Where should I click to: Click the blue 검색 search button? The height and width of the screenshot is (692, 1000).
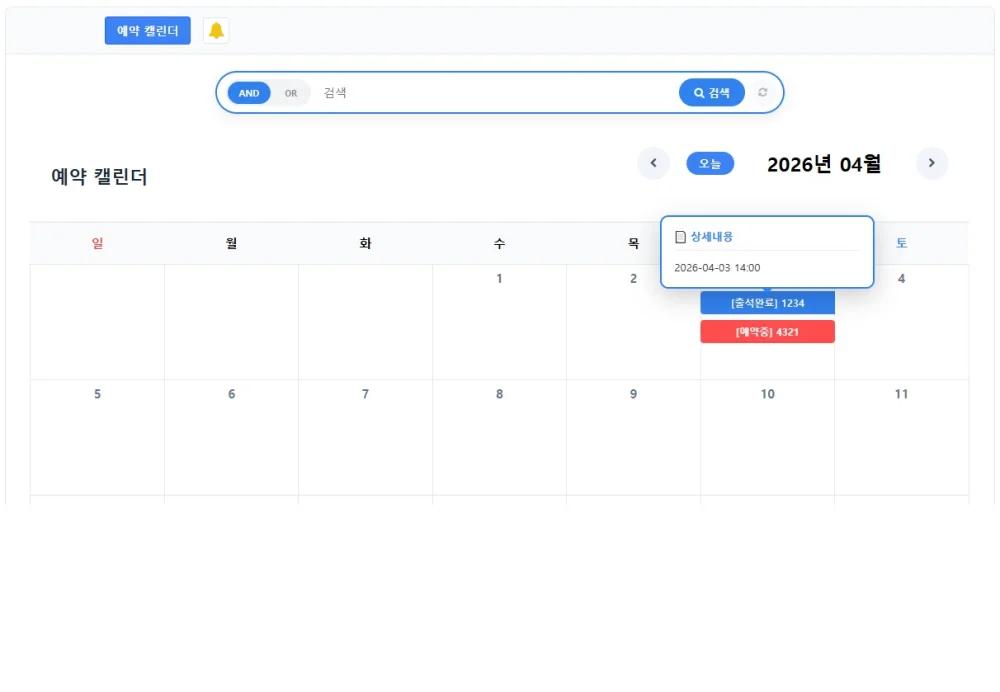[x=712, y=93]
